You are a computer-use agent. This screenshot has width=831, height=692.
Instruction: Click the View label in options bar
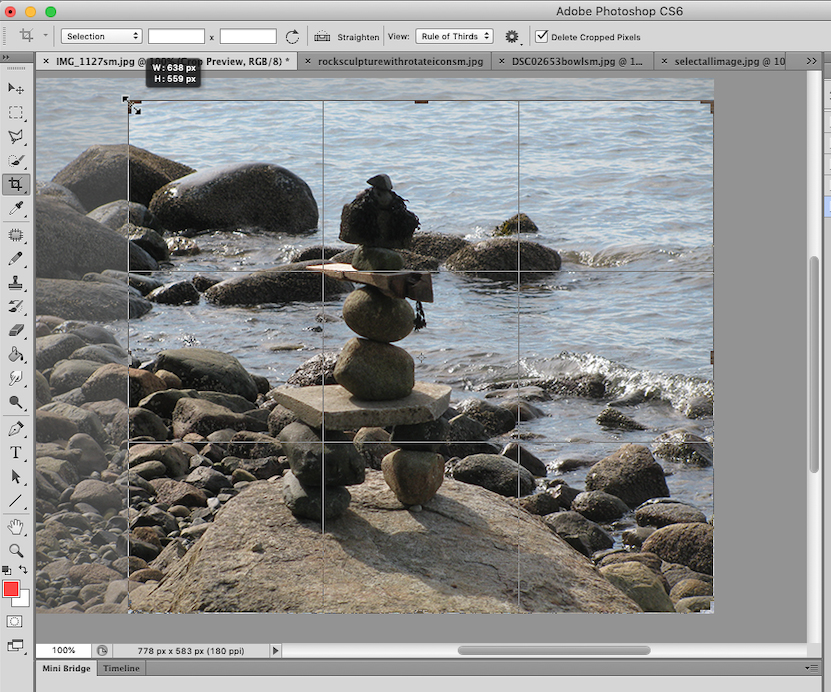tap(399, 37)
